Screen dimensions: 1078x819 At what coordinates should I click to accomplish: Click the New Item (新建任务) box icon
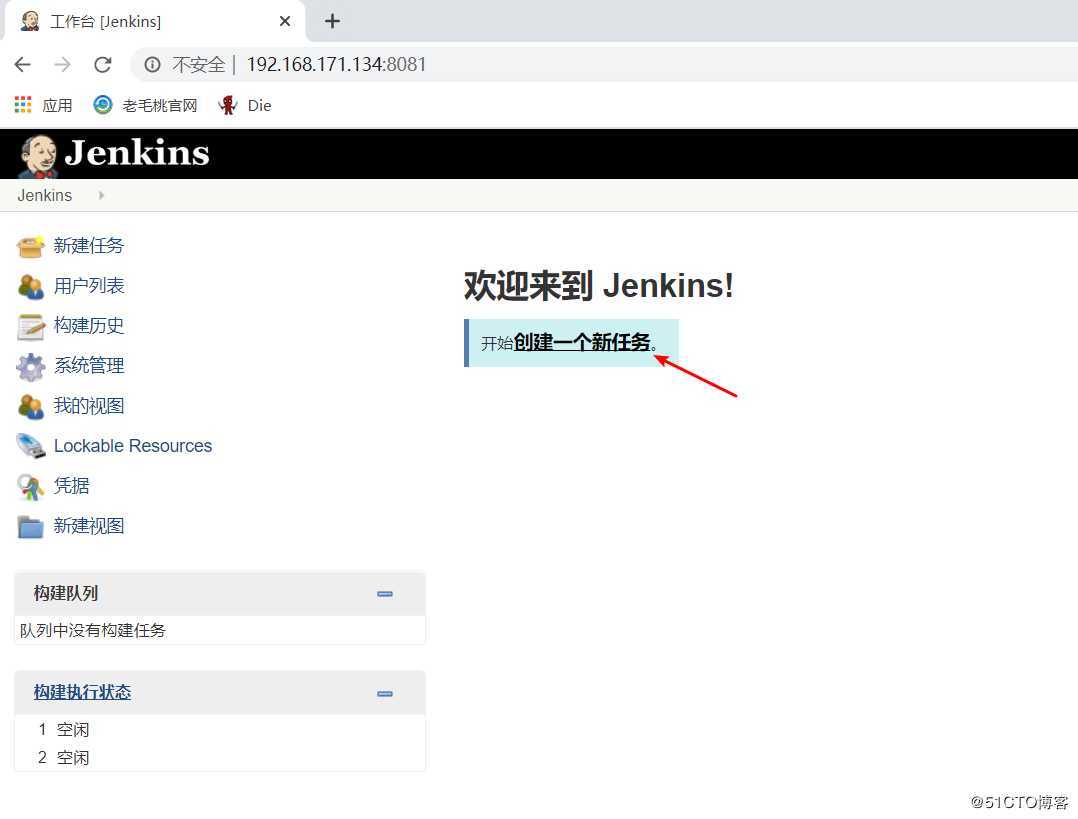pyautogui.click(x=30, y=246)
